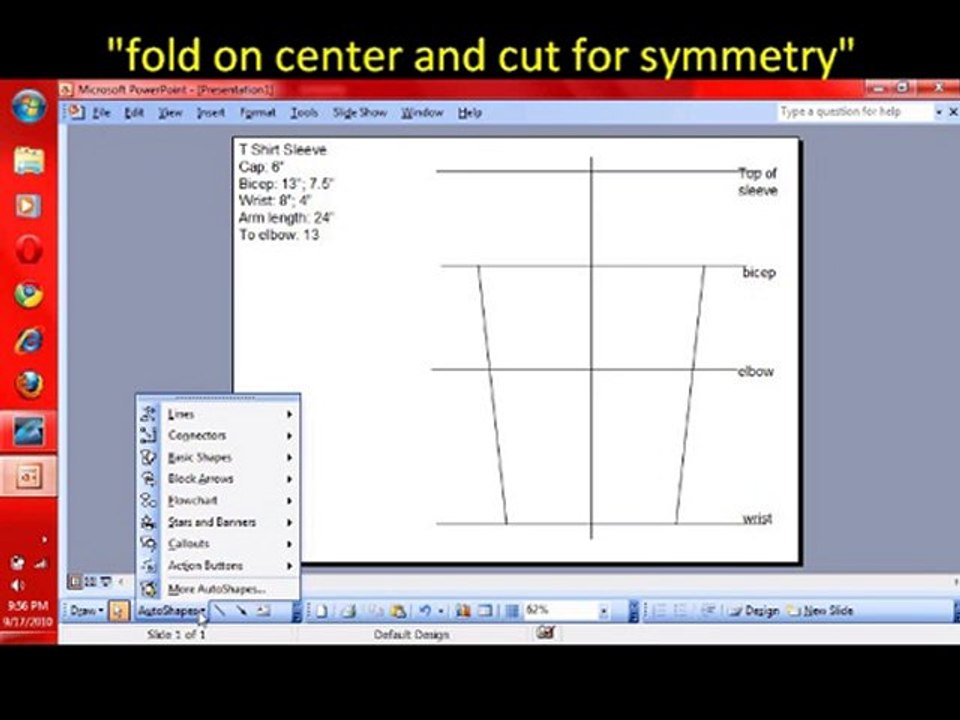Switch to PowerPoint taskbar button

point(29,476)
